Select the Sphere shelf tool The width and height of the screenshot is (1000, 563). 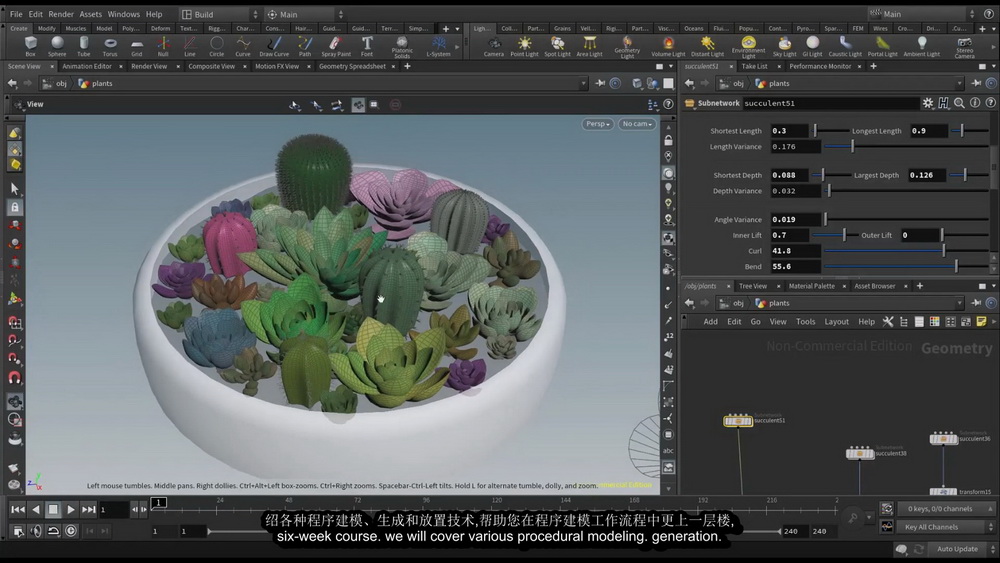tap(57, 46)
